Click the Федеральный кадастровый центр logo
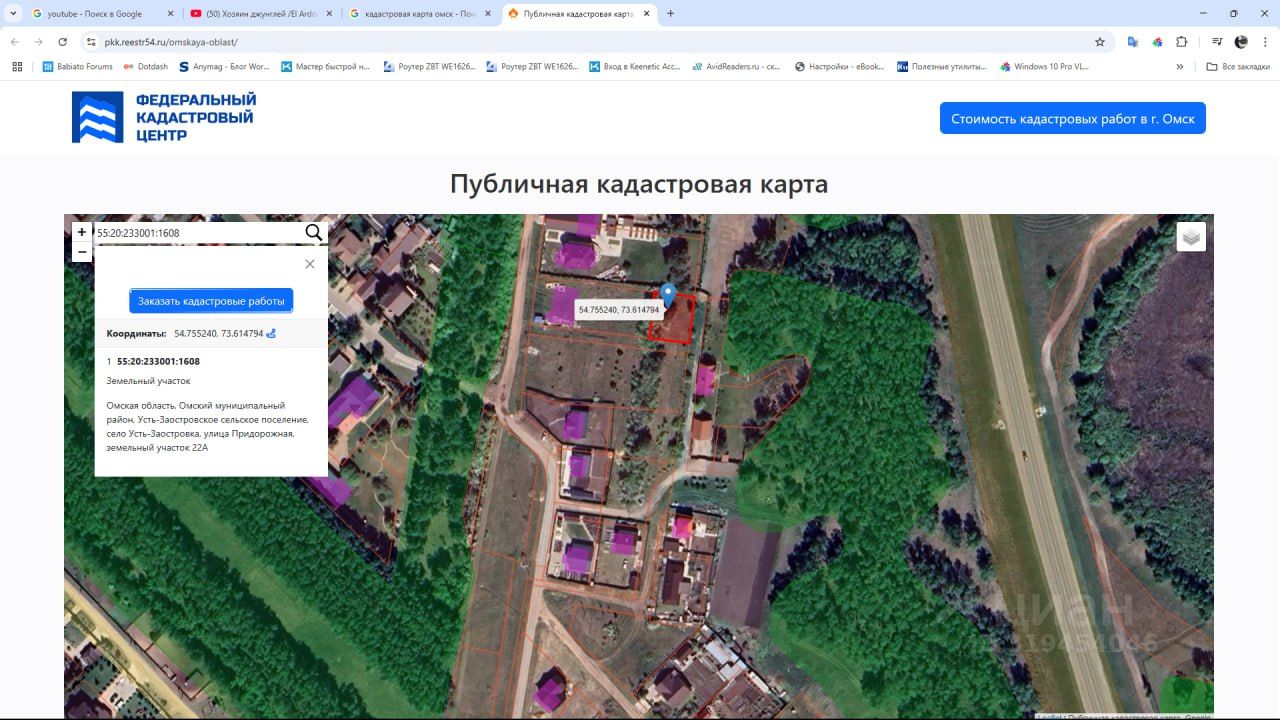Screen dimensions: 1280x720 pos(164,117)
